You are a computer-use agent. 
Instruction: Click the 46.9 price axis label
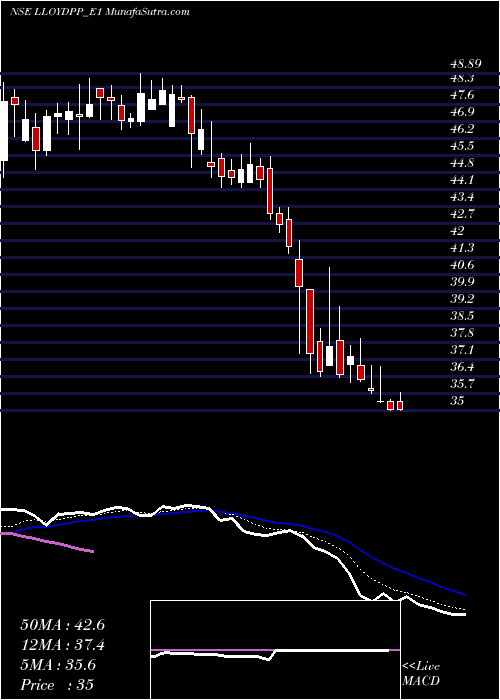462,112
